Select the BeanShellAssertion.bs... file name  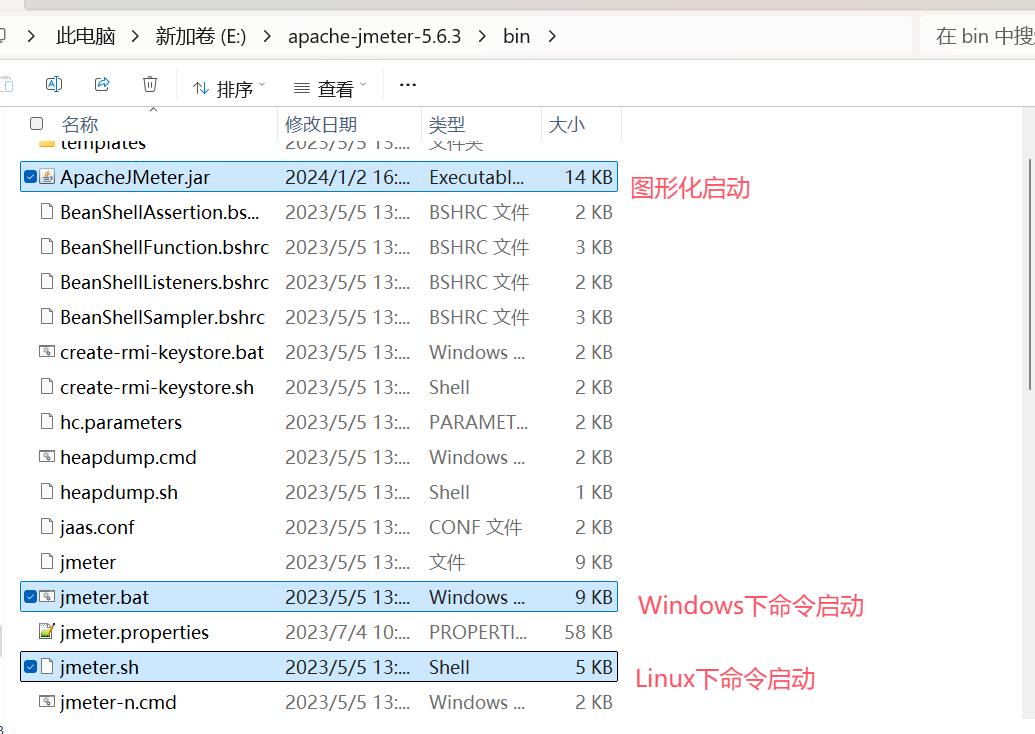[x=159, y=213]
